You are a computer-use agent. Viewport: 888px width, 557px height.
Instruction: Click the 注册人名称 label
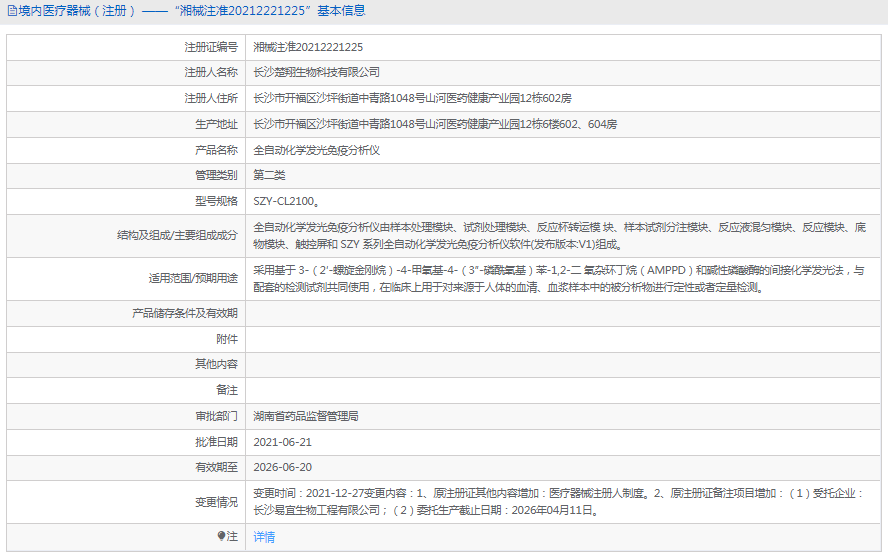(211, 72)
